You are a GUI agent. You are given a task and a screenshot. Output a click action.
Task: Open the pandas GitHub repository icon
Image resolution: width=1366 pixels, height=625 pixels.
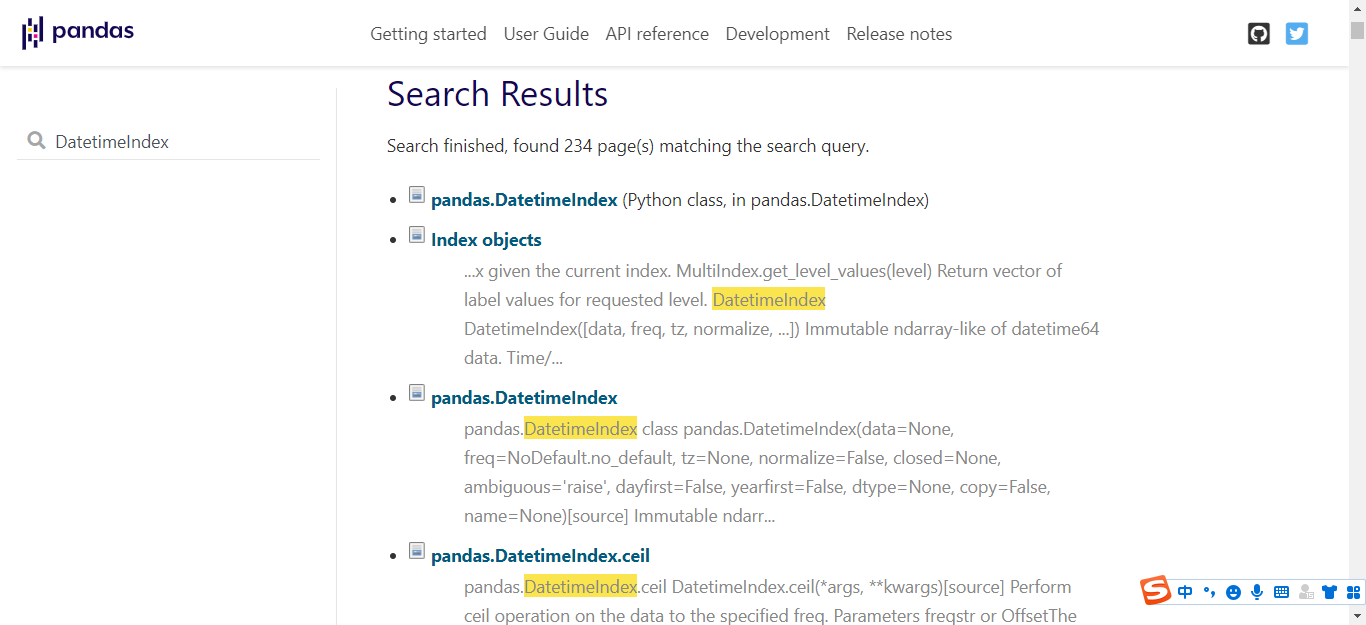[x=1258, y=33]
